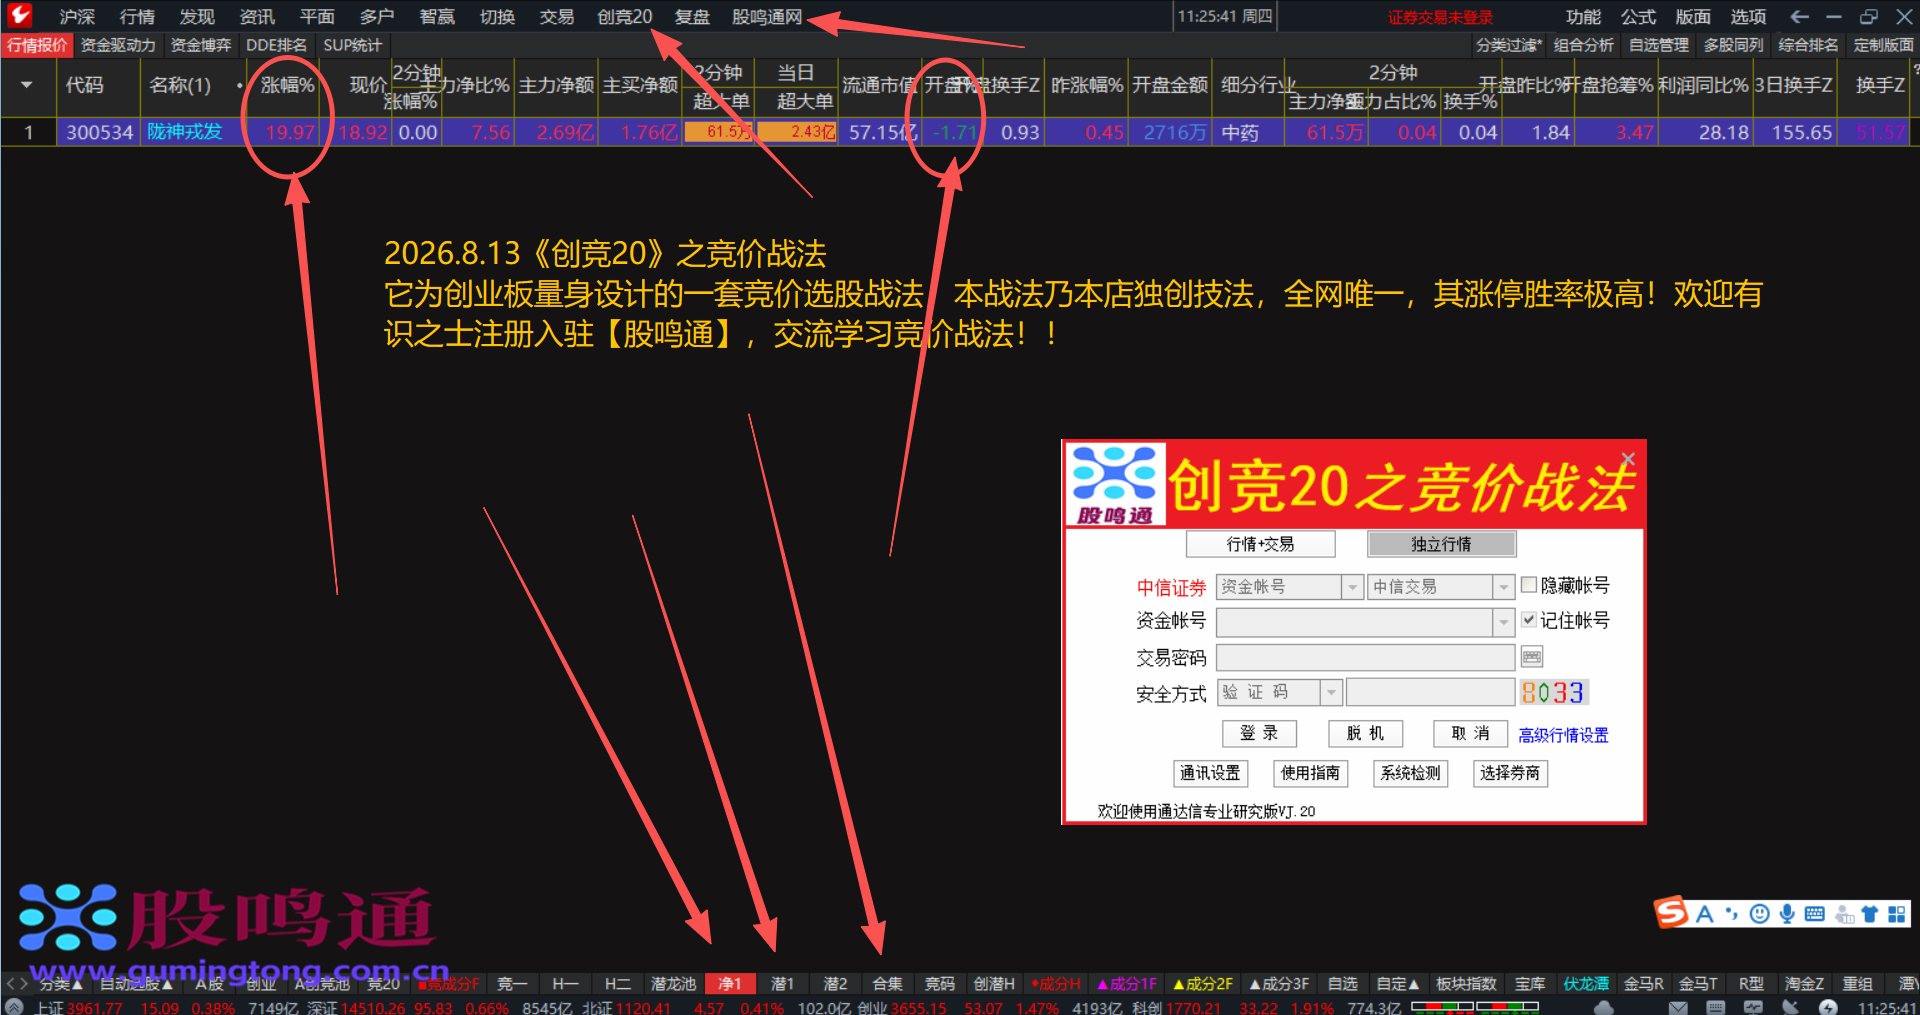Switch to the DDE排名 tab
This screenshot has width=1920, height=1015.
tap(276, 45)
